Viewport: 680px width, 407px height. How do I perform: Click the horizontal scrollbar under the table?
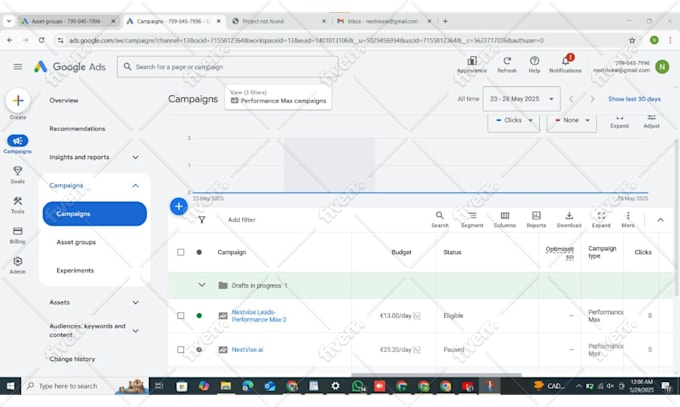click(x=436, y=374)
